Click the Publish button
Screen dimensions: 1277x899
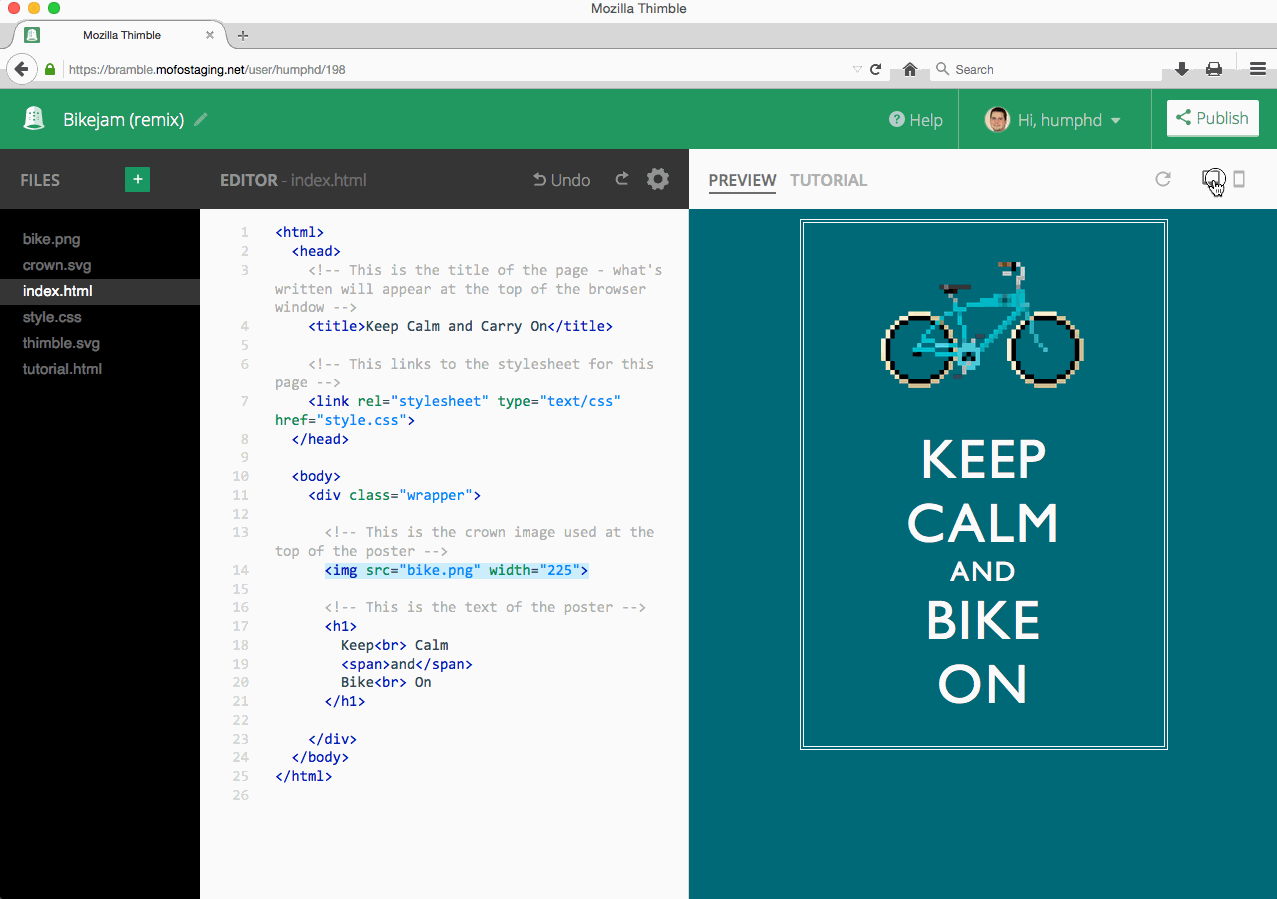[1212, 118]
